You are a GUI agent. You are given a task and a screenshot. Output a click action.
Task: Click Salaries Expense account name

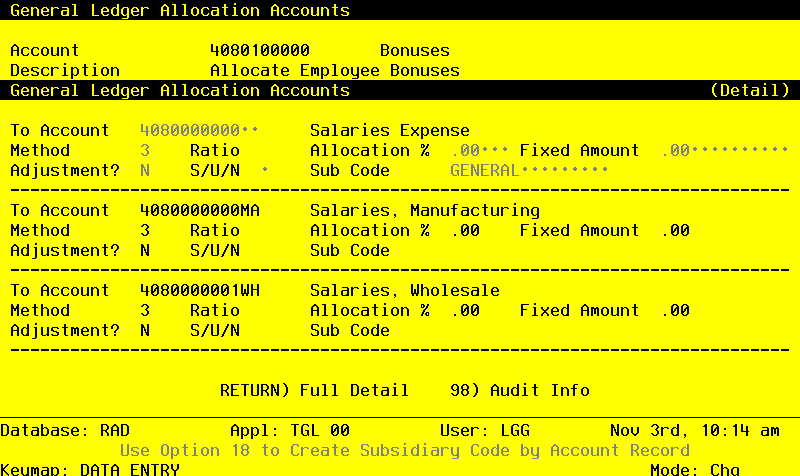390,130
